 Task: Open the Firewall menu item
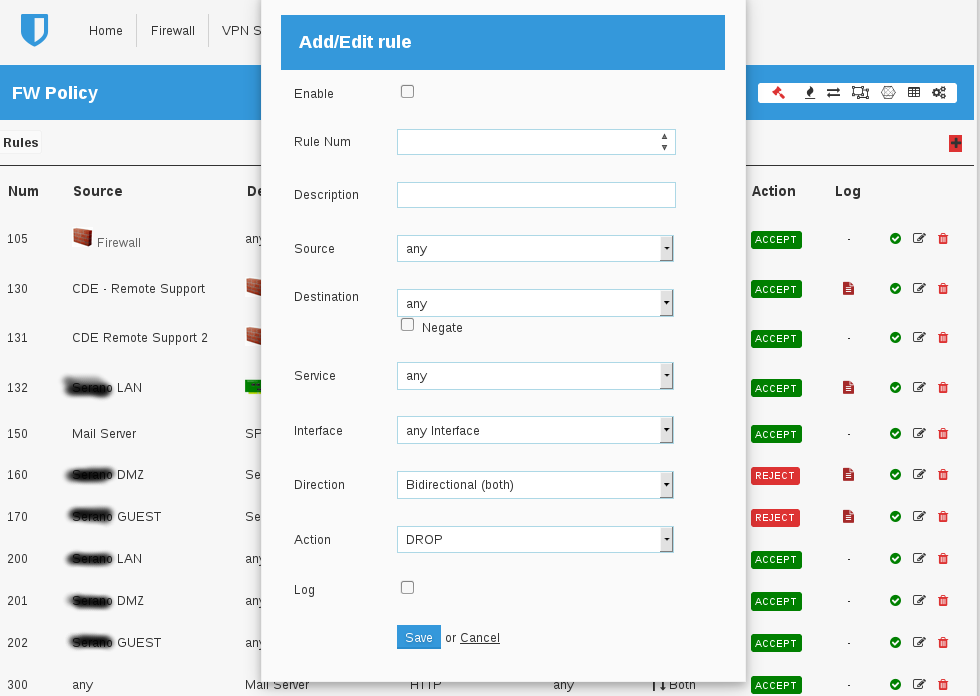point(173,31)
